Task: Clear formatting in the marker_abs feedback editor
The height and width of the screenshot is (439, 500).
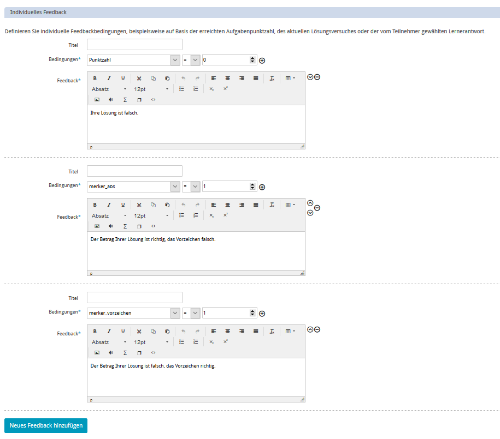Action: (272, 205)
